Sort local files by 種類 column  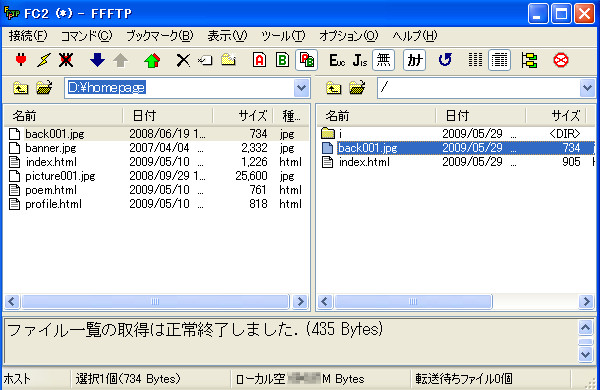[x=291, y=116]
